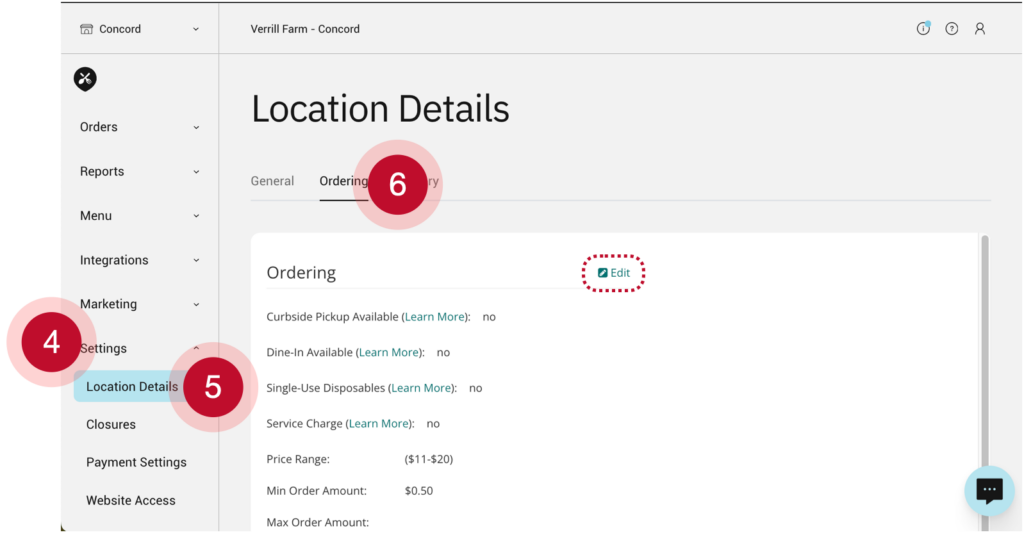This screenshot has height=537, width=1024.
Task: Open the help question mark icon
Action: 951,29
